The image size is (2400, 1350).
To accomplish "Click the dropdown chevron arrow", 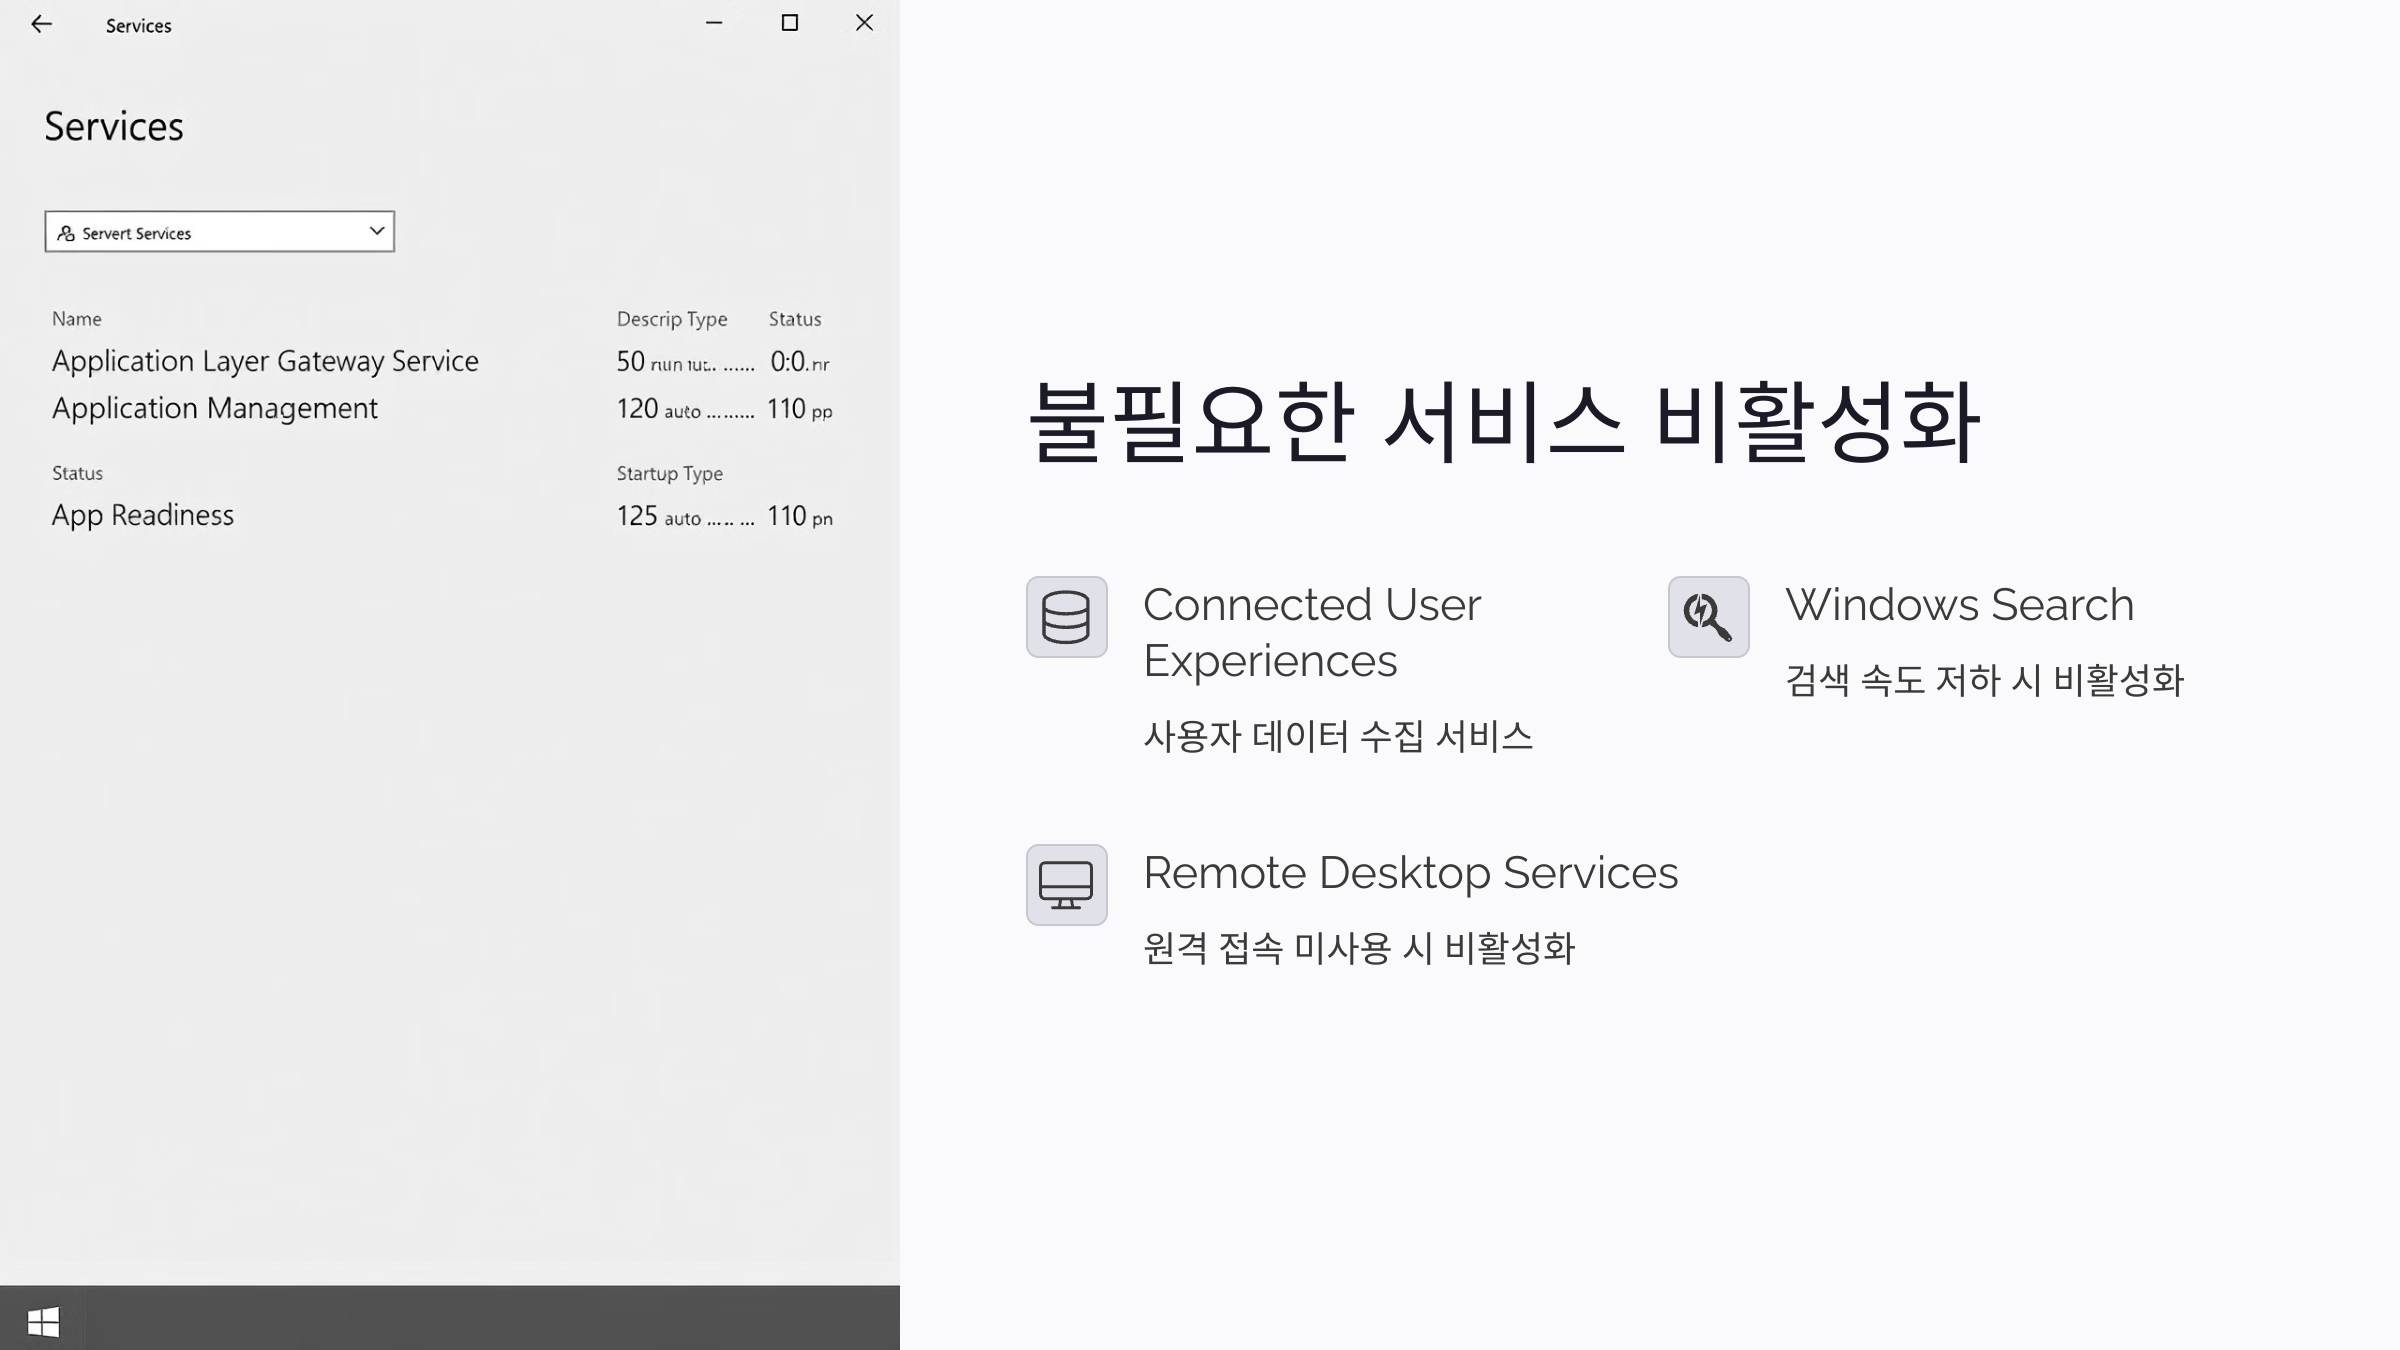I will coord(376,231).
